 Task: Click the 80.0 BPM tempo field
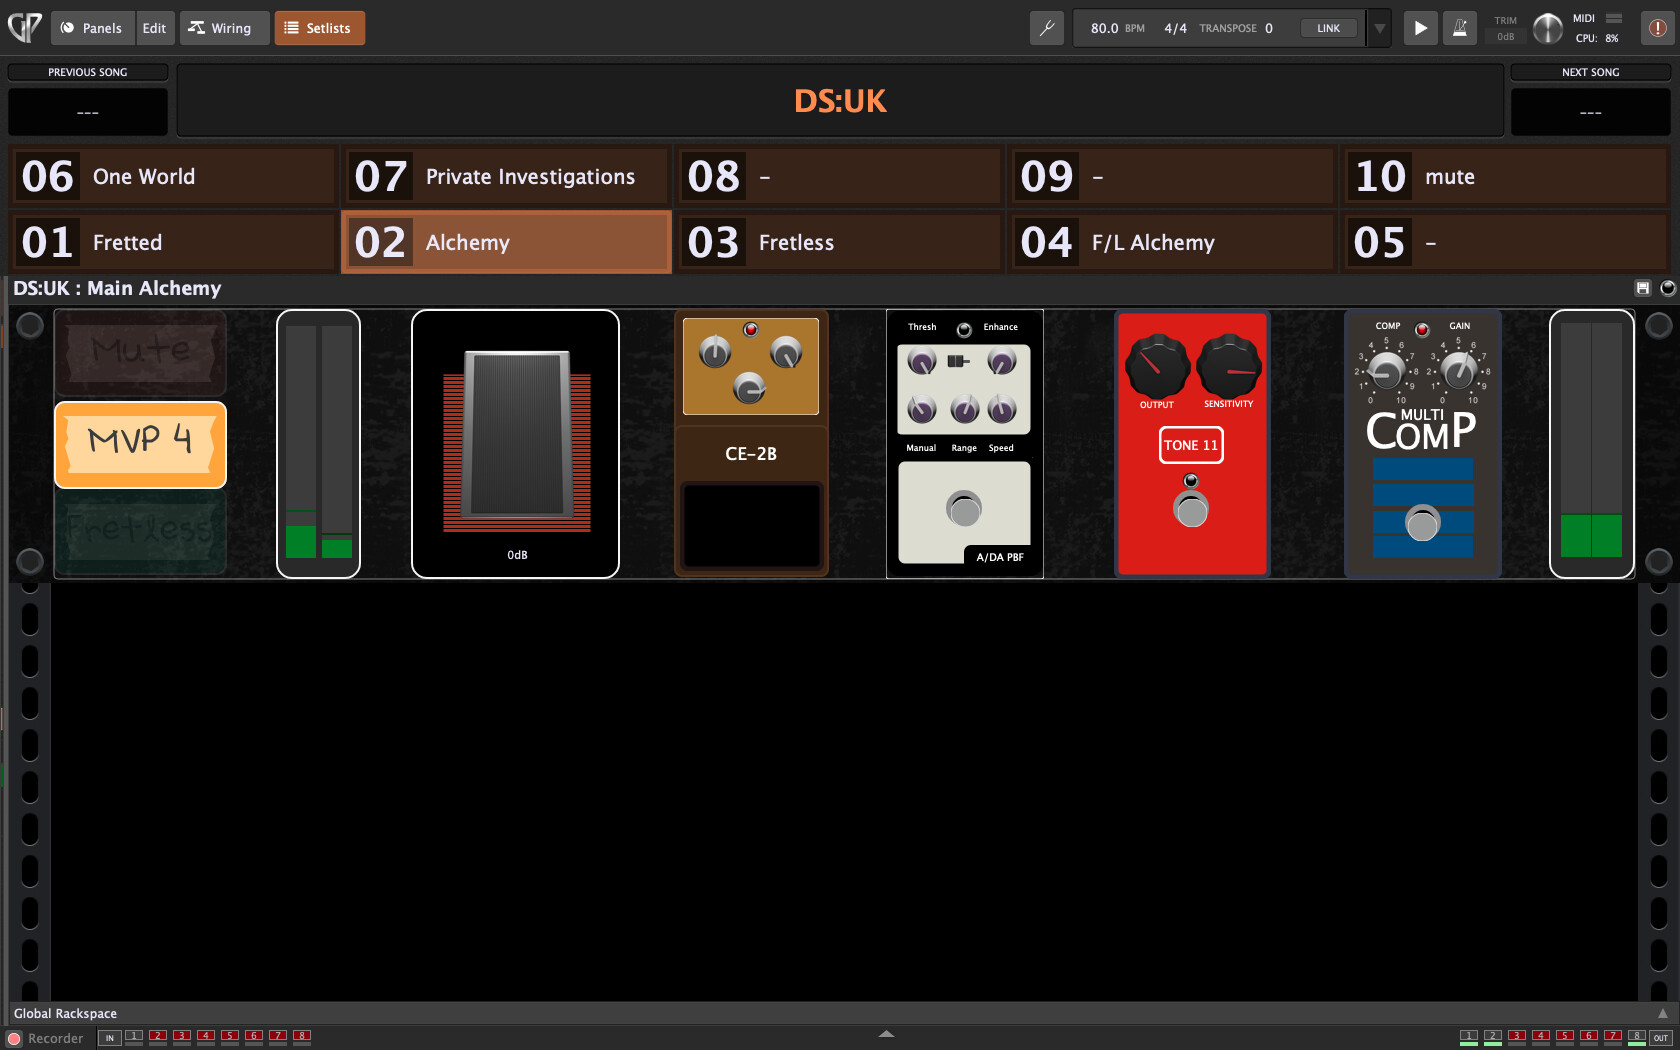[1117, 28]
